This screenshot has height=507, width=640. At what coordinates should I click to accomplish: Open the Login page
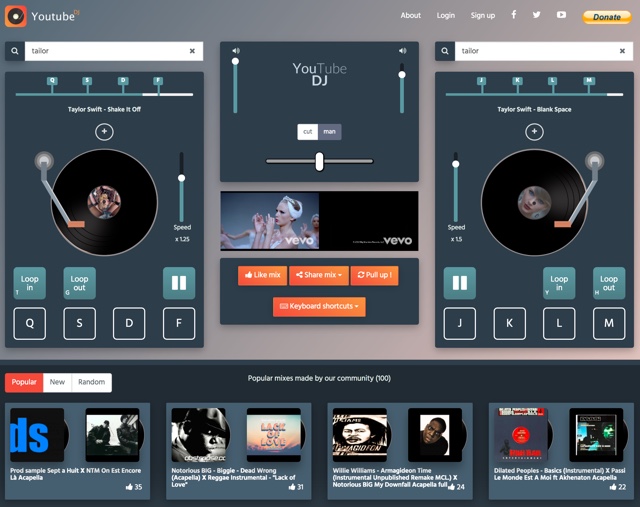[446, 16]
